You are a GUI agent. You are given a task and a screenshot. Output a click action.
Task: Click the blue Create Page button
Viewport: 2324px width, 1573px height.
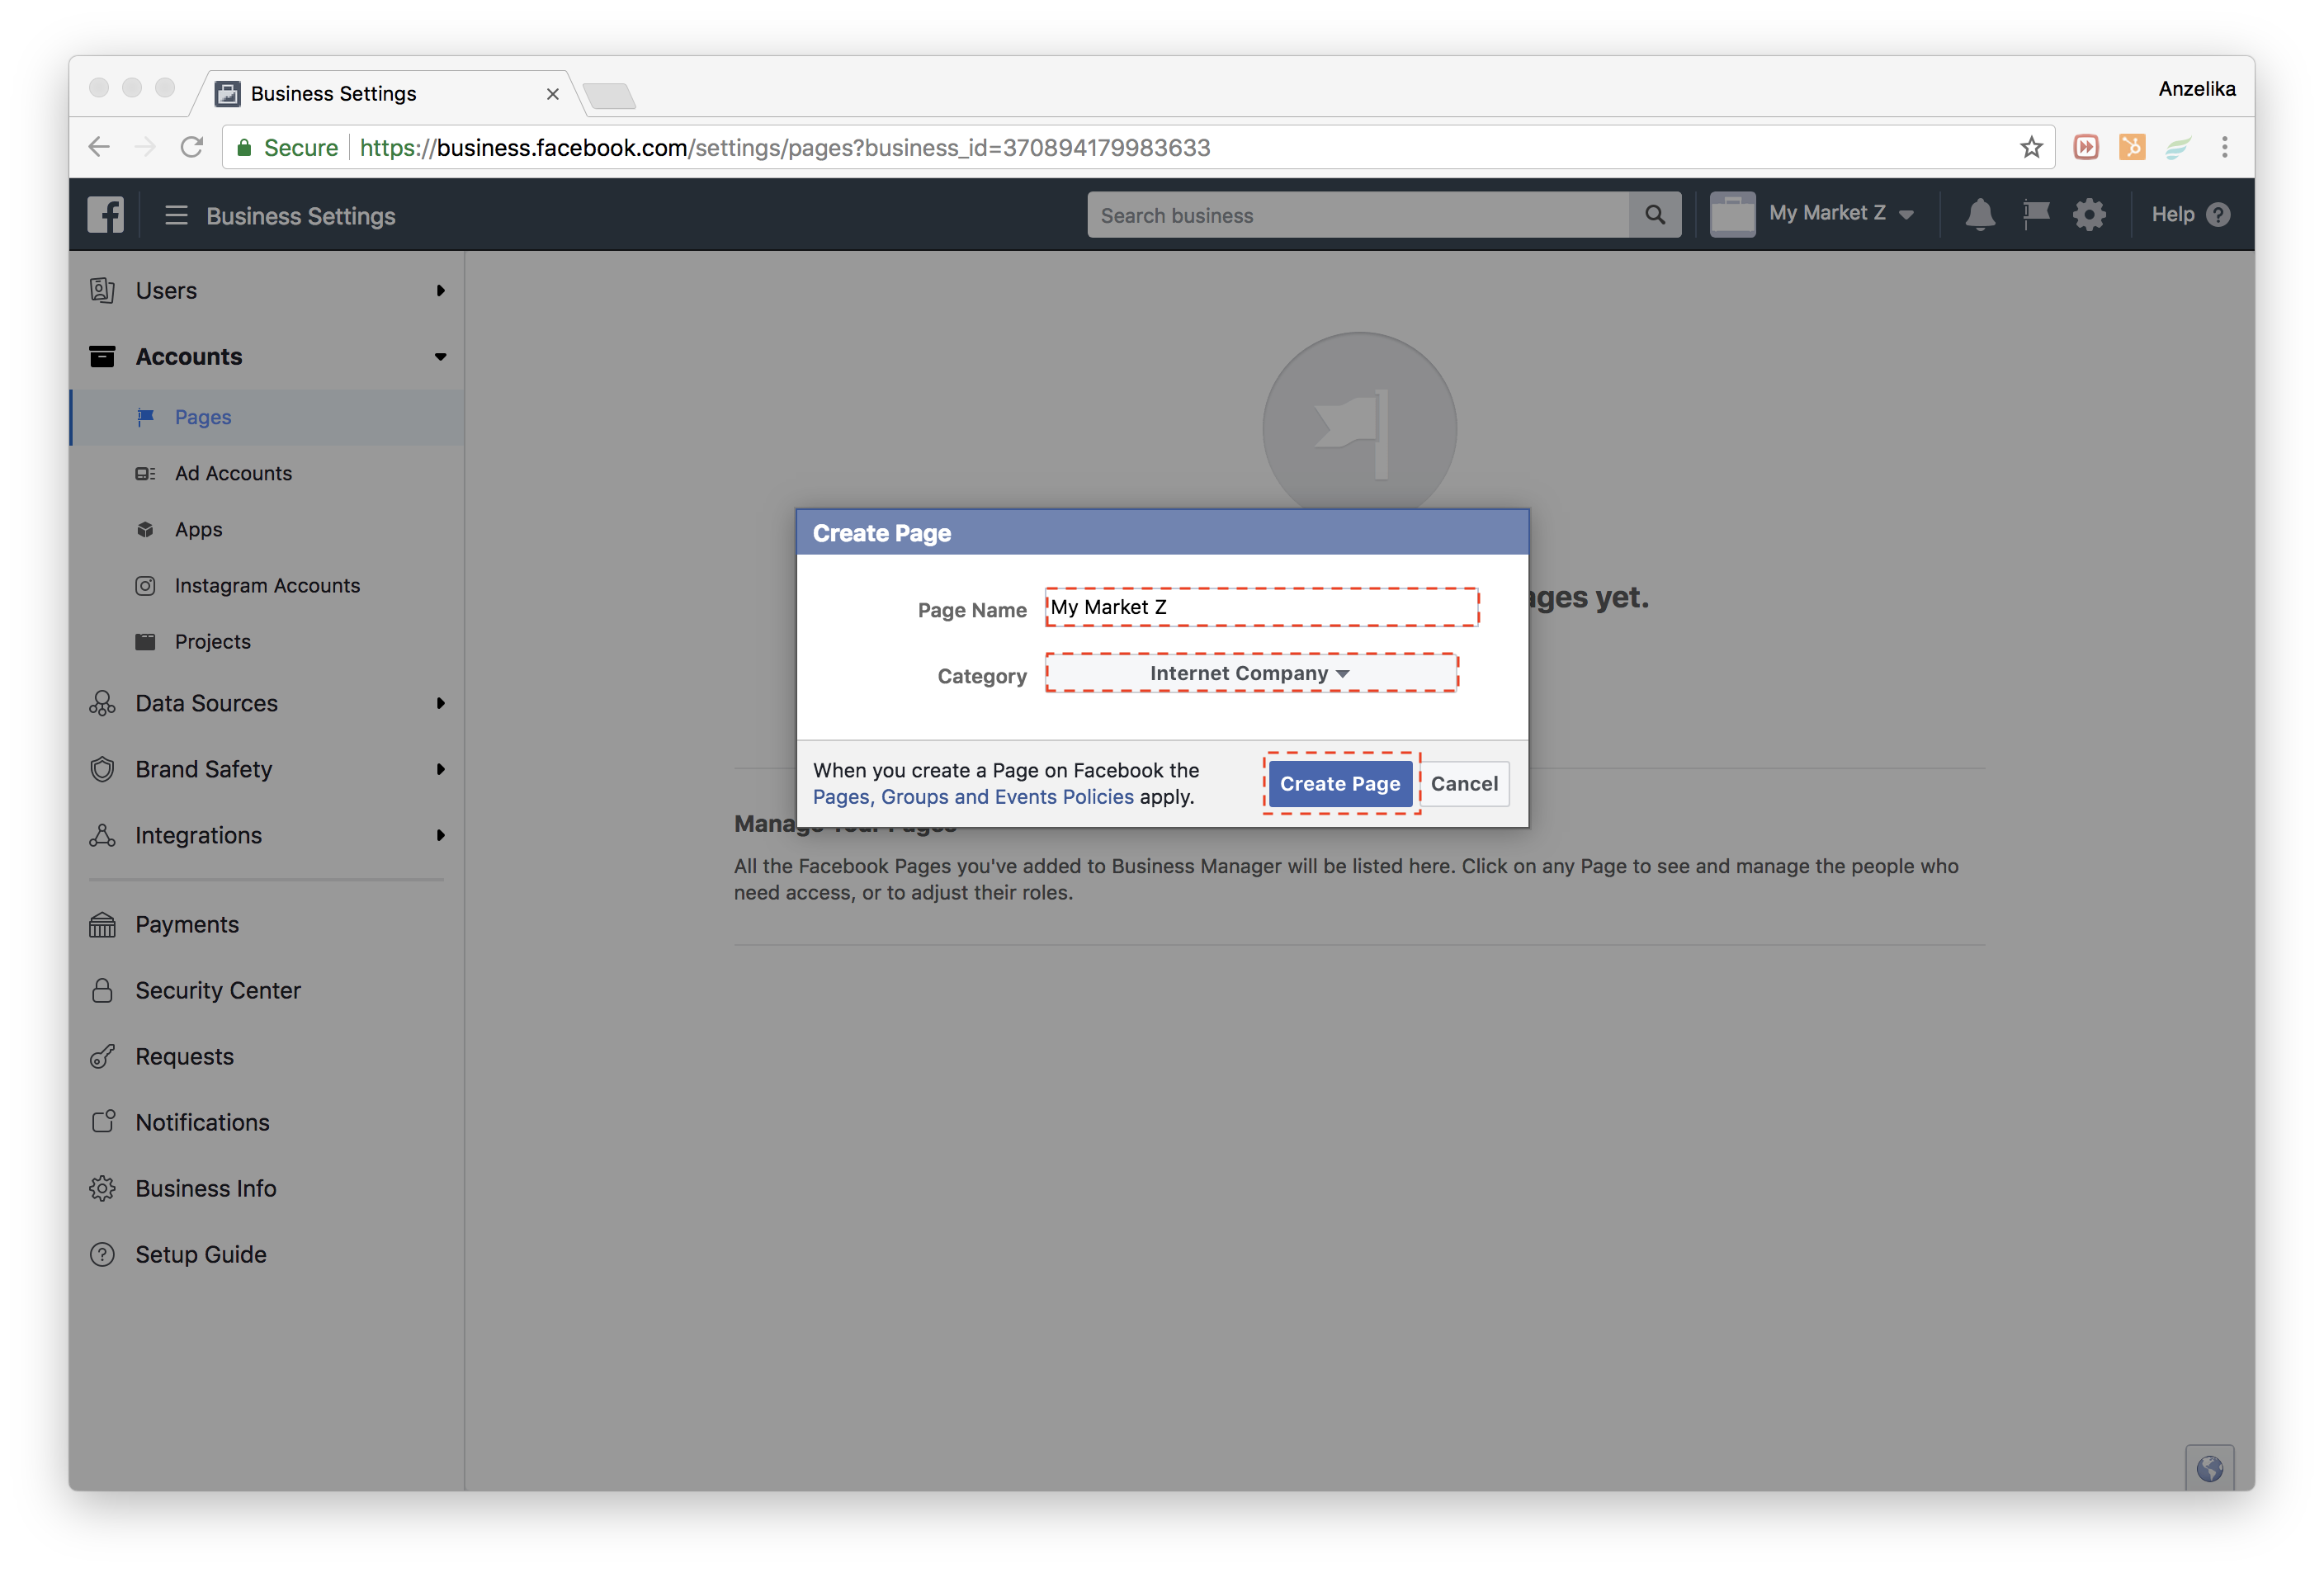point(1340,784)
